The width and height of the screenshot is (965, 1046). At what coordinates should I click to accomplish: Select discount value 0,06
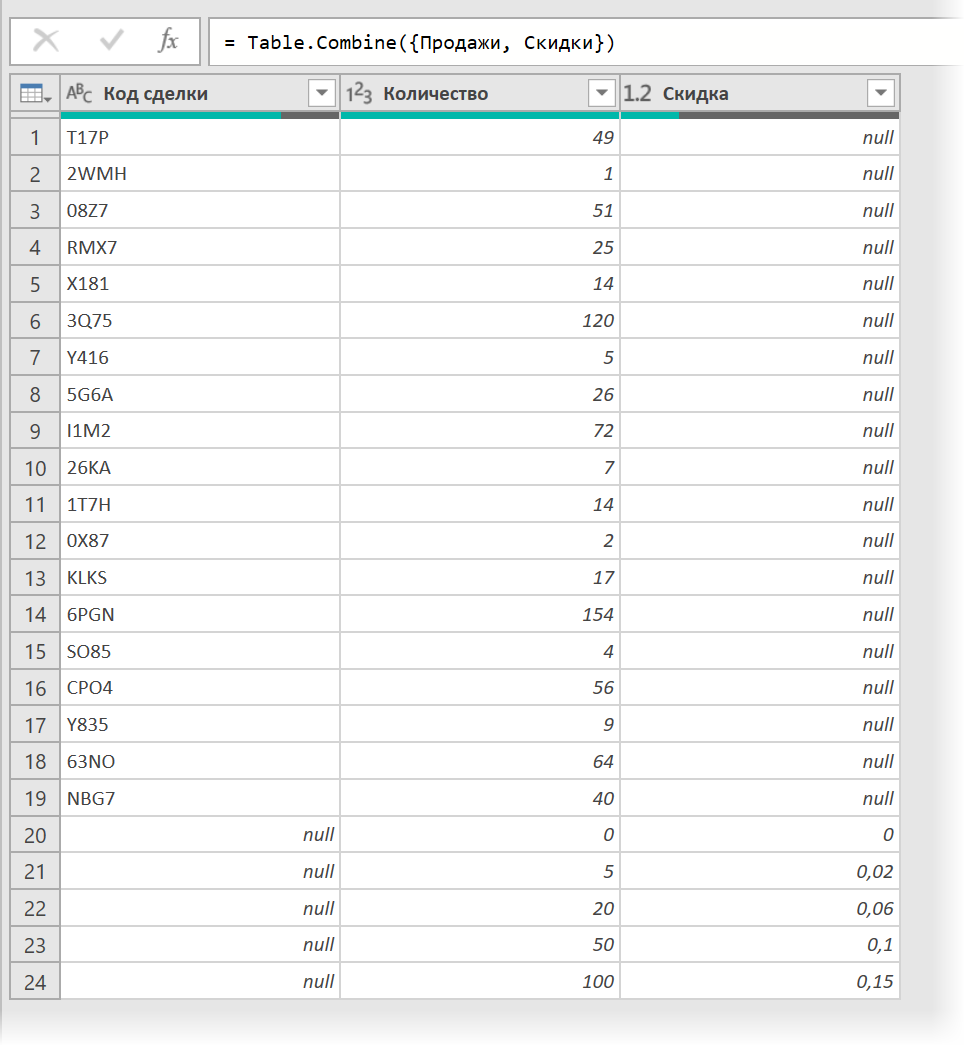pos(760,908)
